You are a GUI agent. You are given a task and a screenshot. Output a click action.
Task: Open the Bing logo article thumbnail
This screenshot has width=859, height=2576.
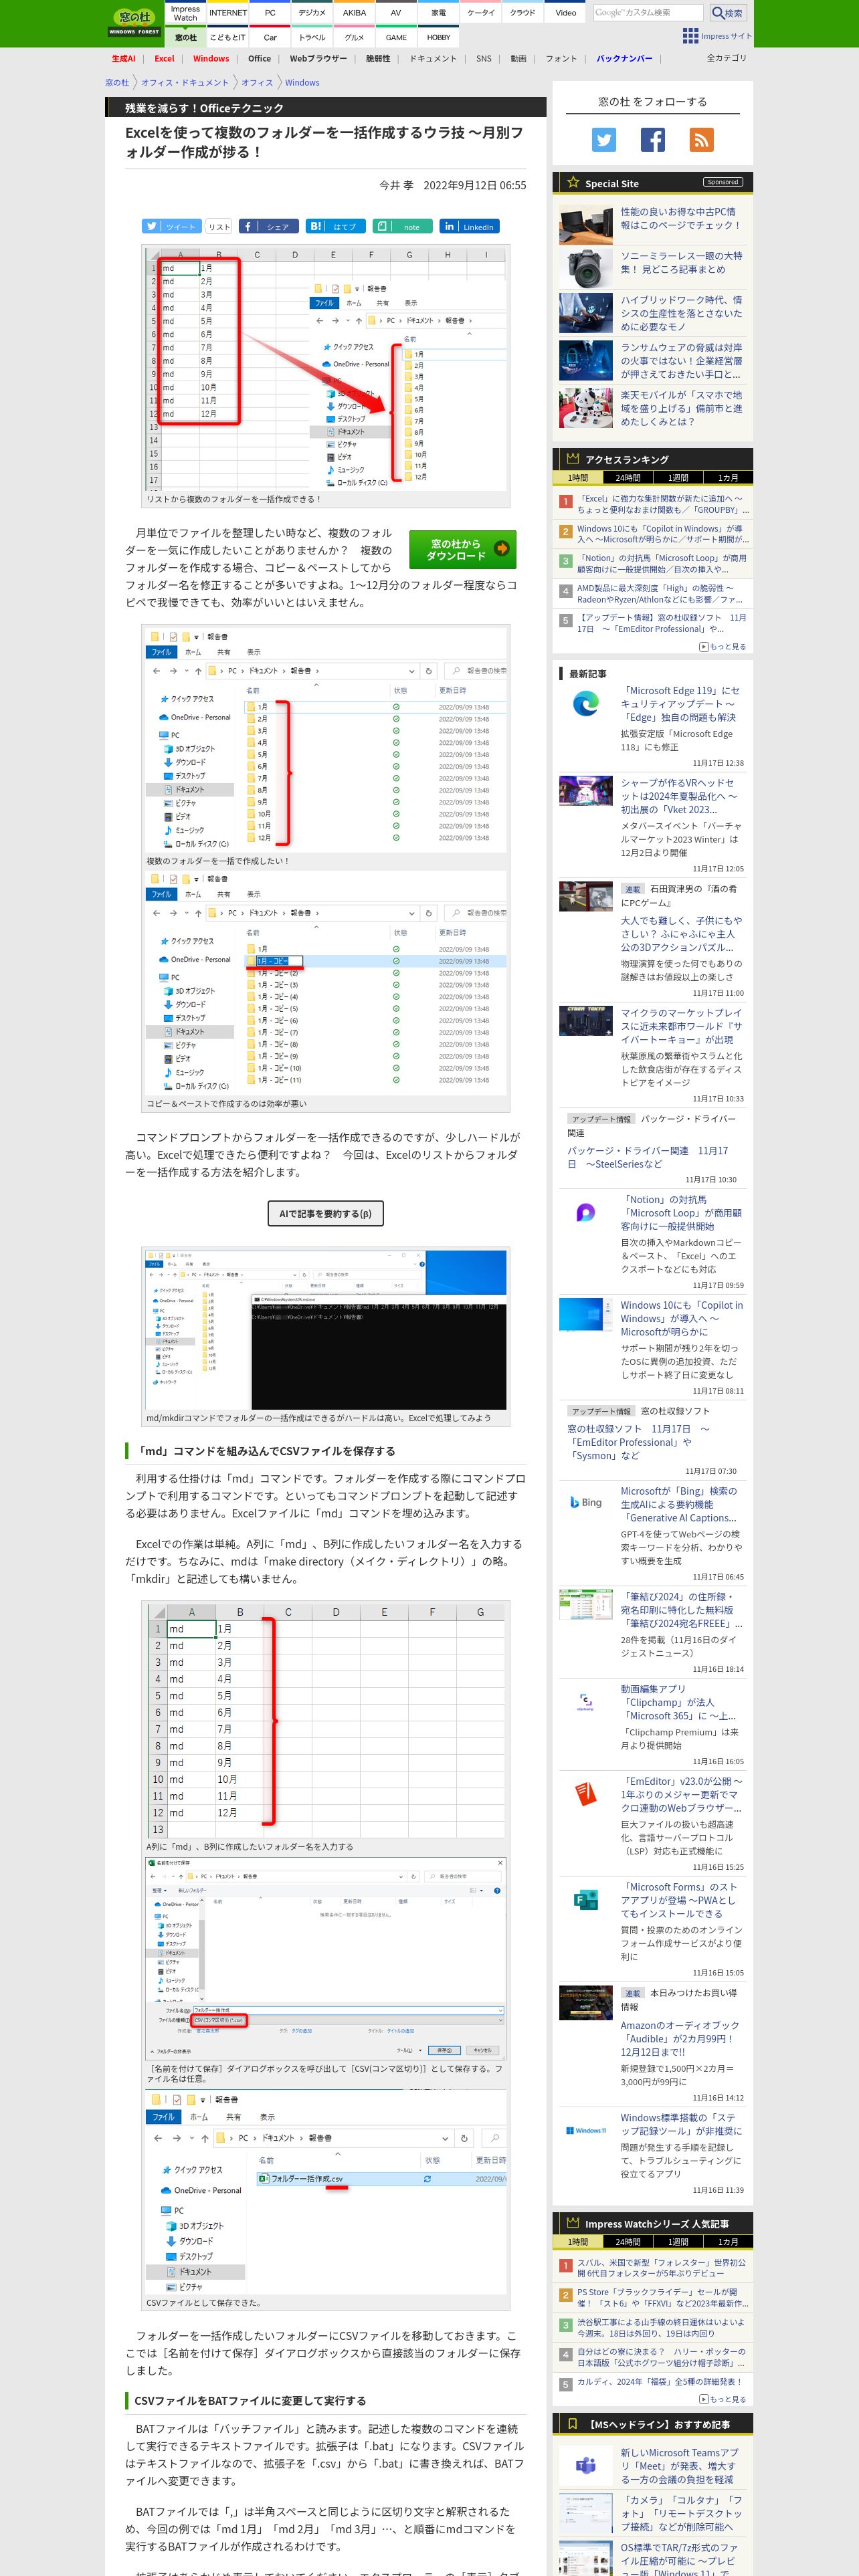[586, 1503]
